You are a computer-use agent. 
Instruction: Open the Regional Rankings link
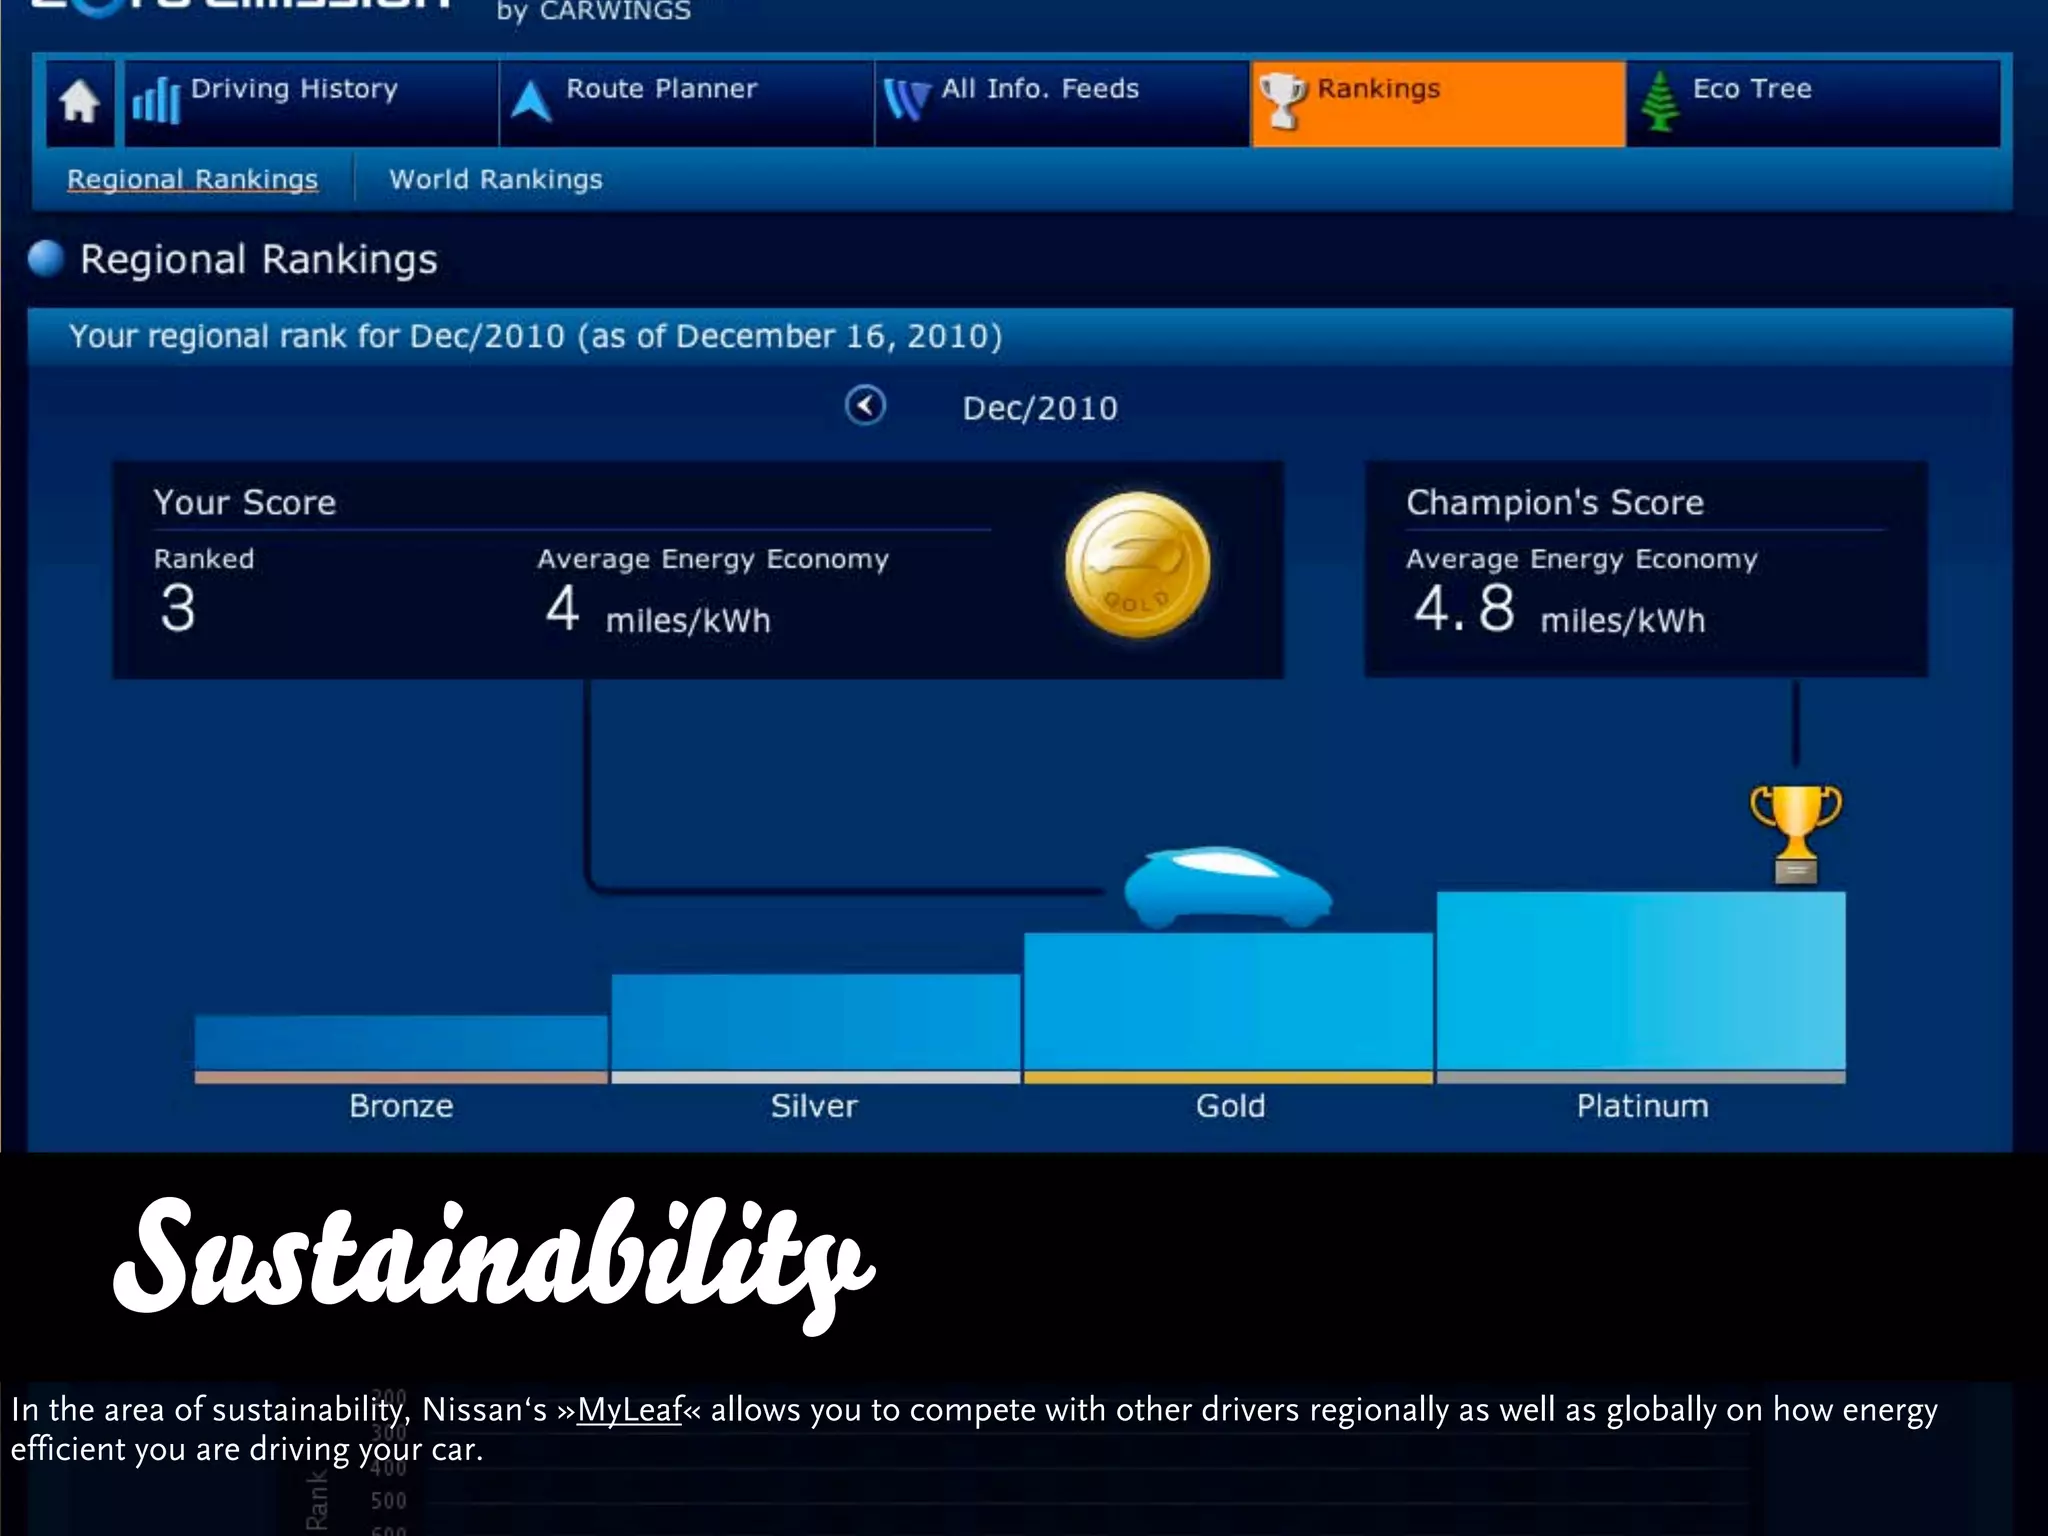192,179
